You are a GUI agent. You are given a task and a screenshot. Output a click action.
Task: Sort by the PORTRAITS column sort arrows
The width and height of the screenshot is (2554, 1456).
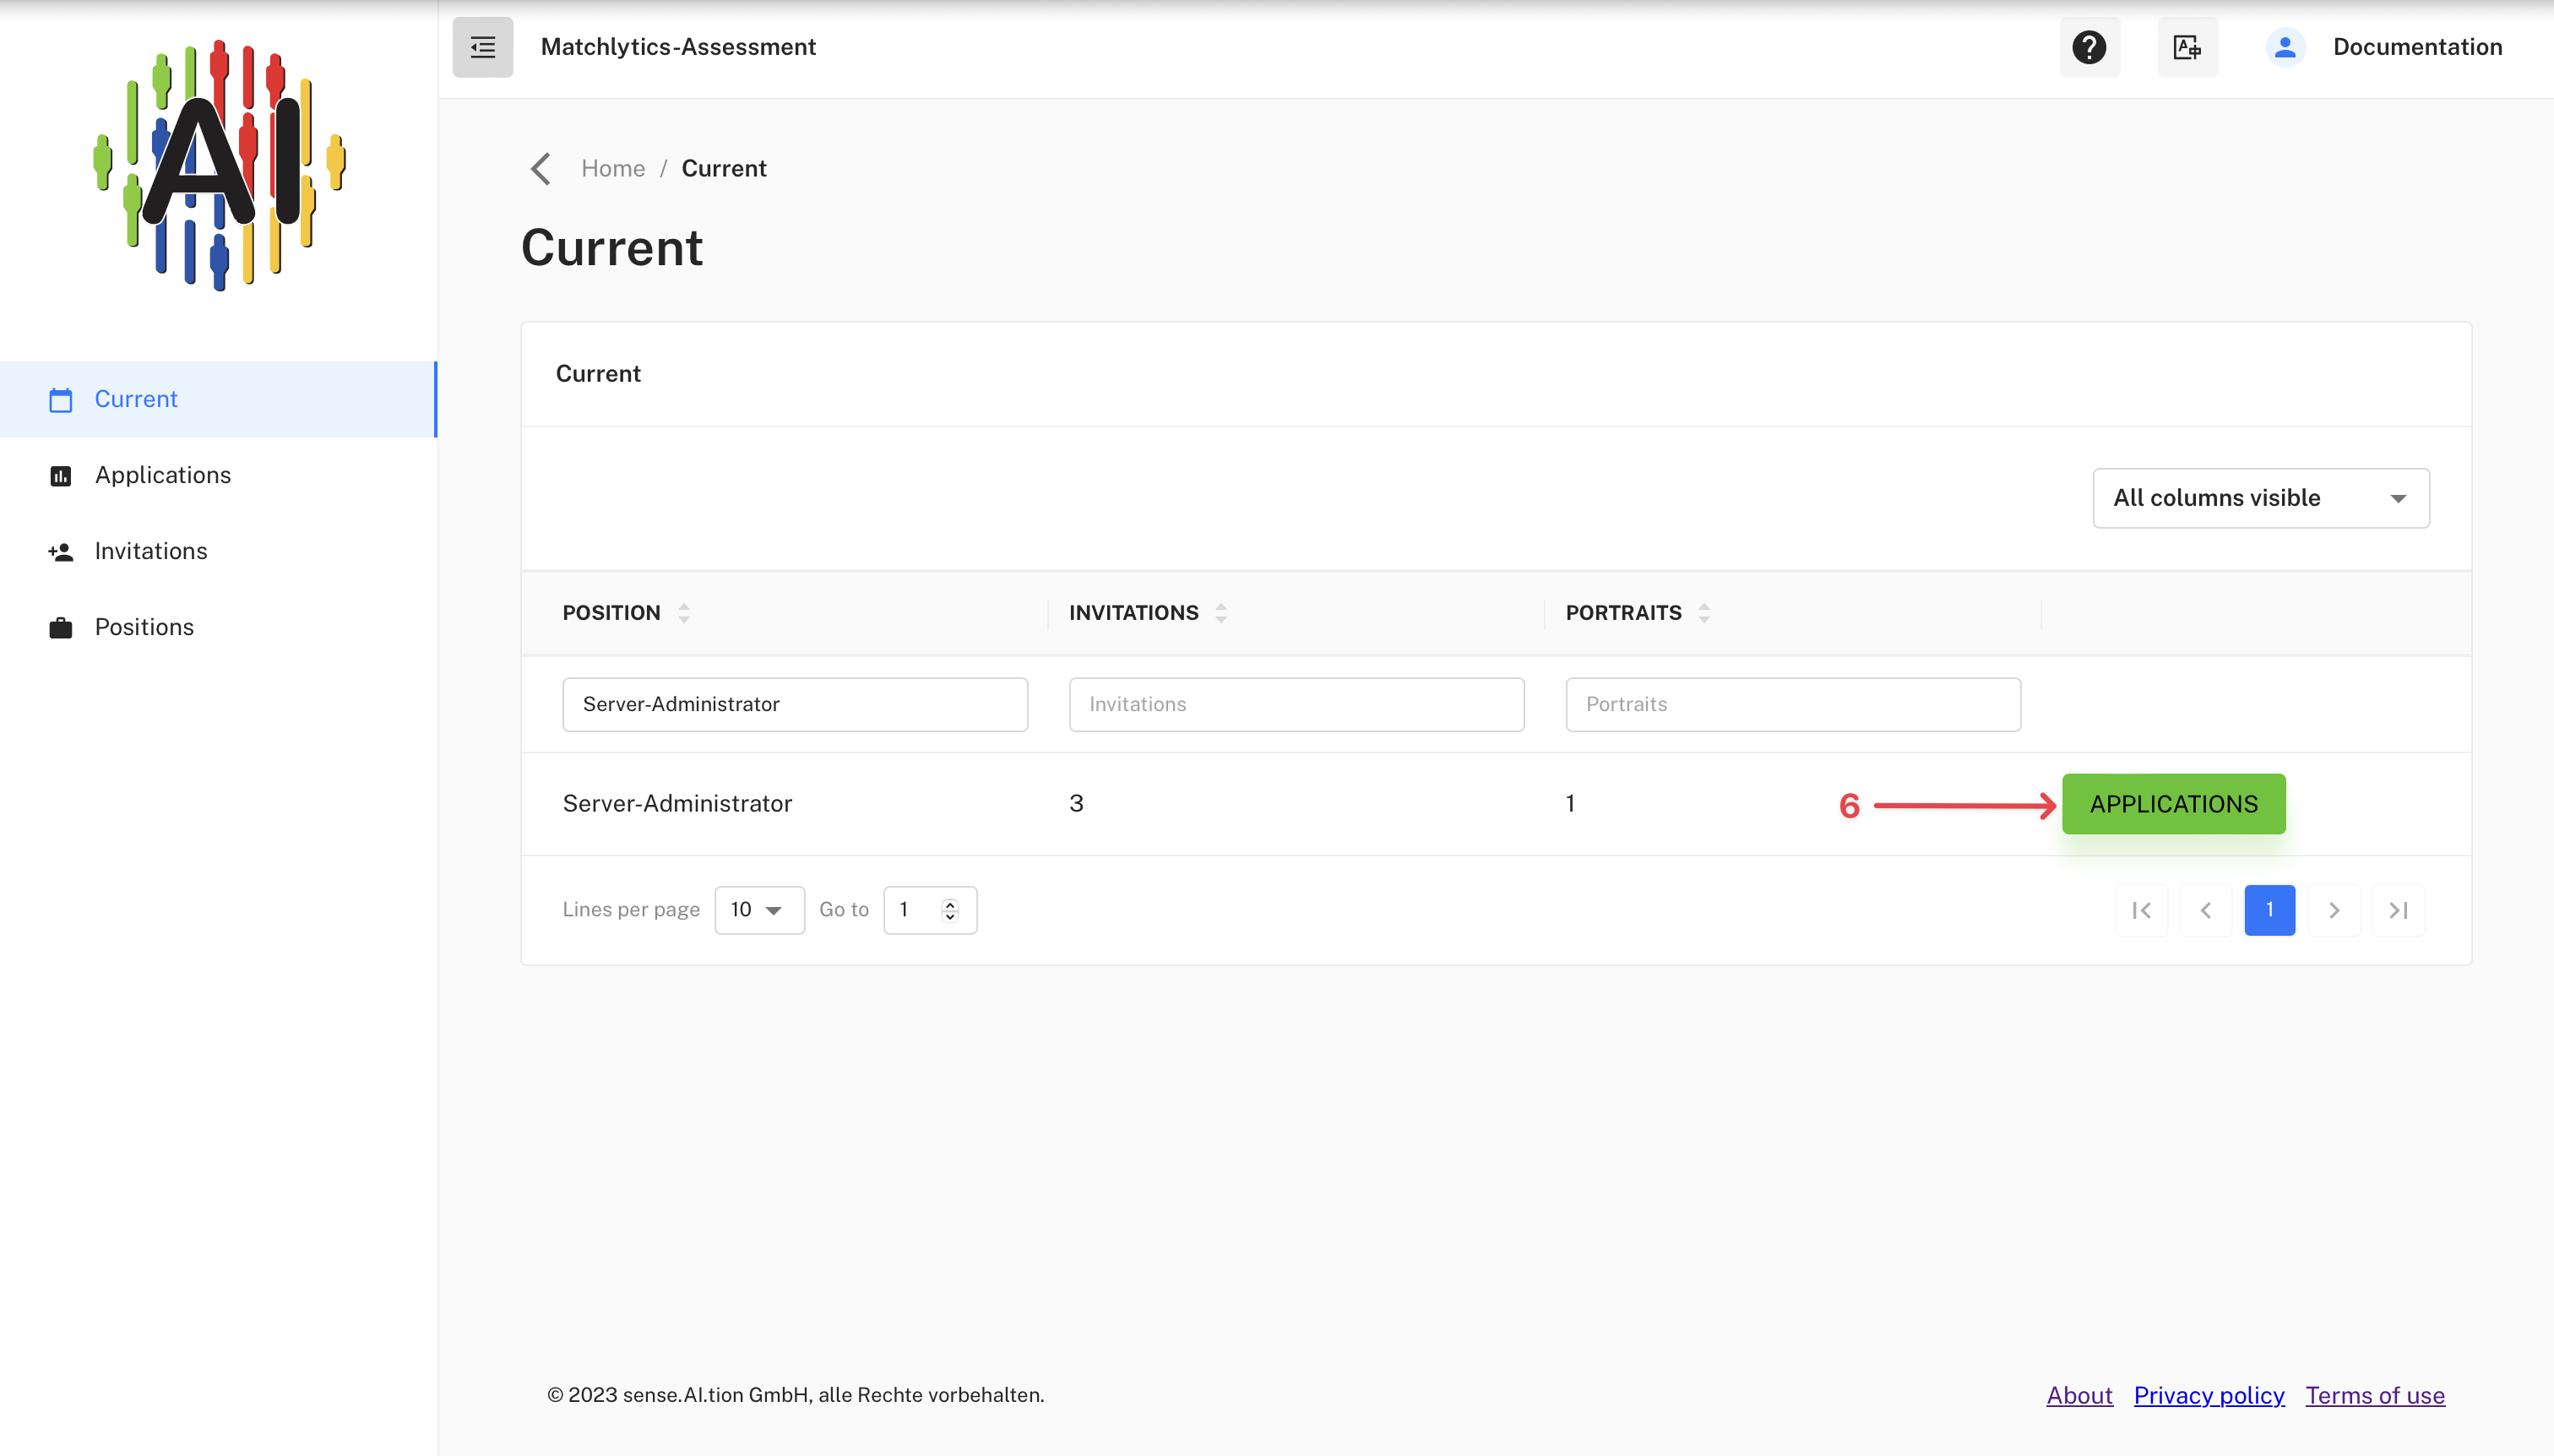pyautogui.click(x=1704, y=613)
